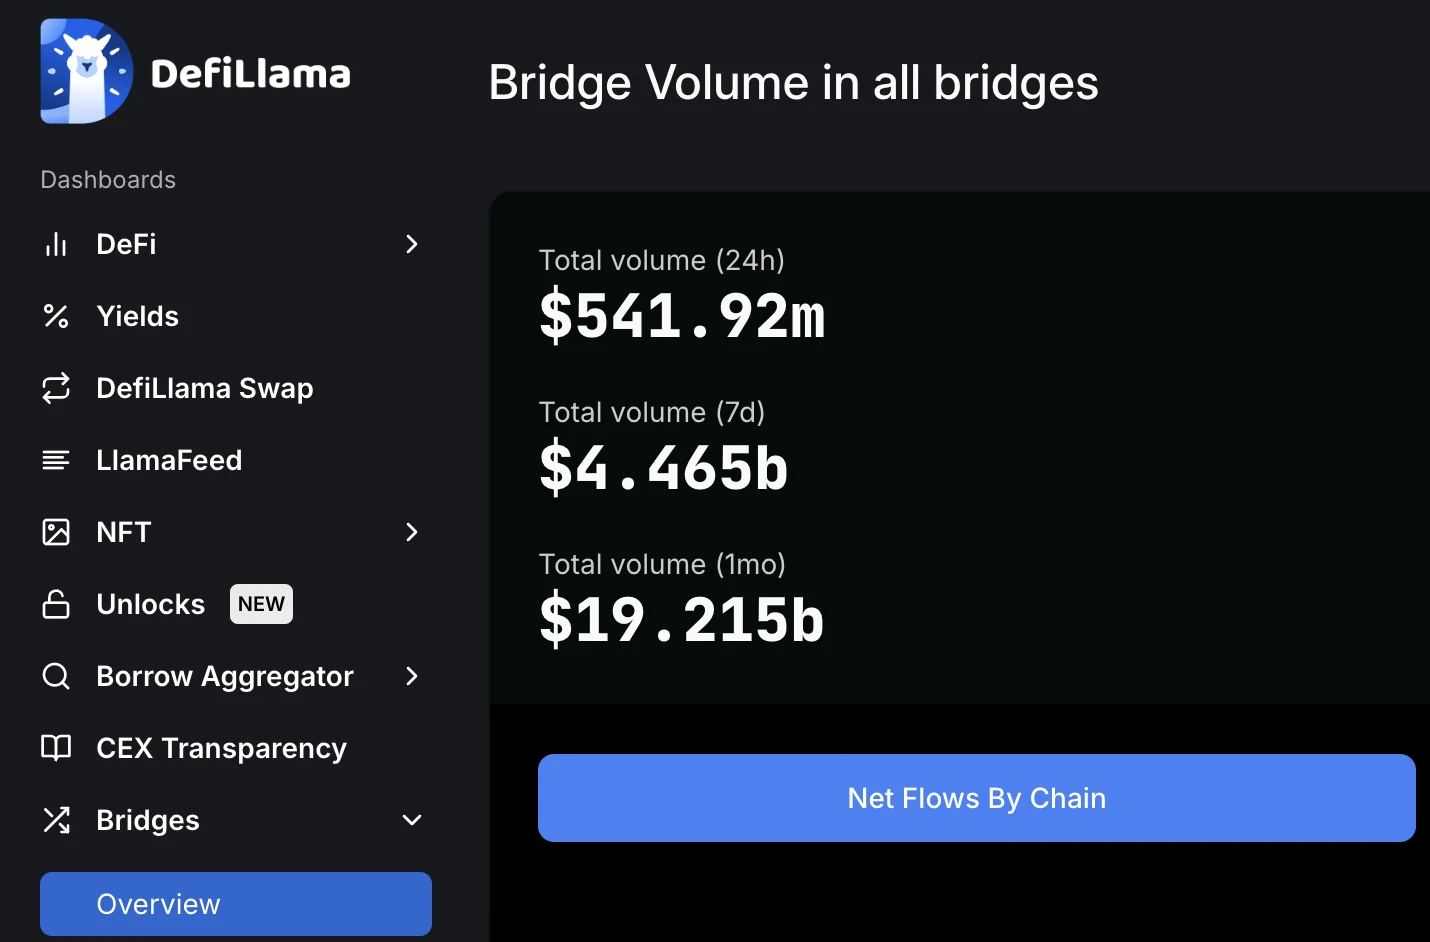
Task: Expand the NFT submenu chevron
Action: pos(411,532)
